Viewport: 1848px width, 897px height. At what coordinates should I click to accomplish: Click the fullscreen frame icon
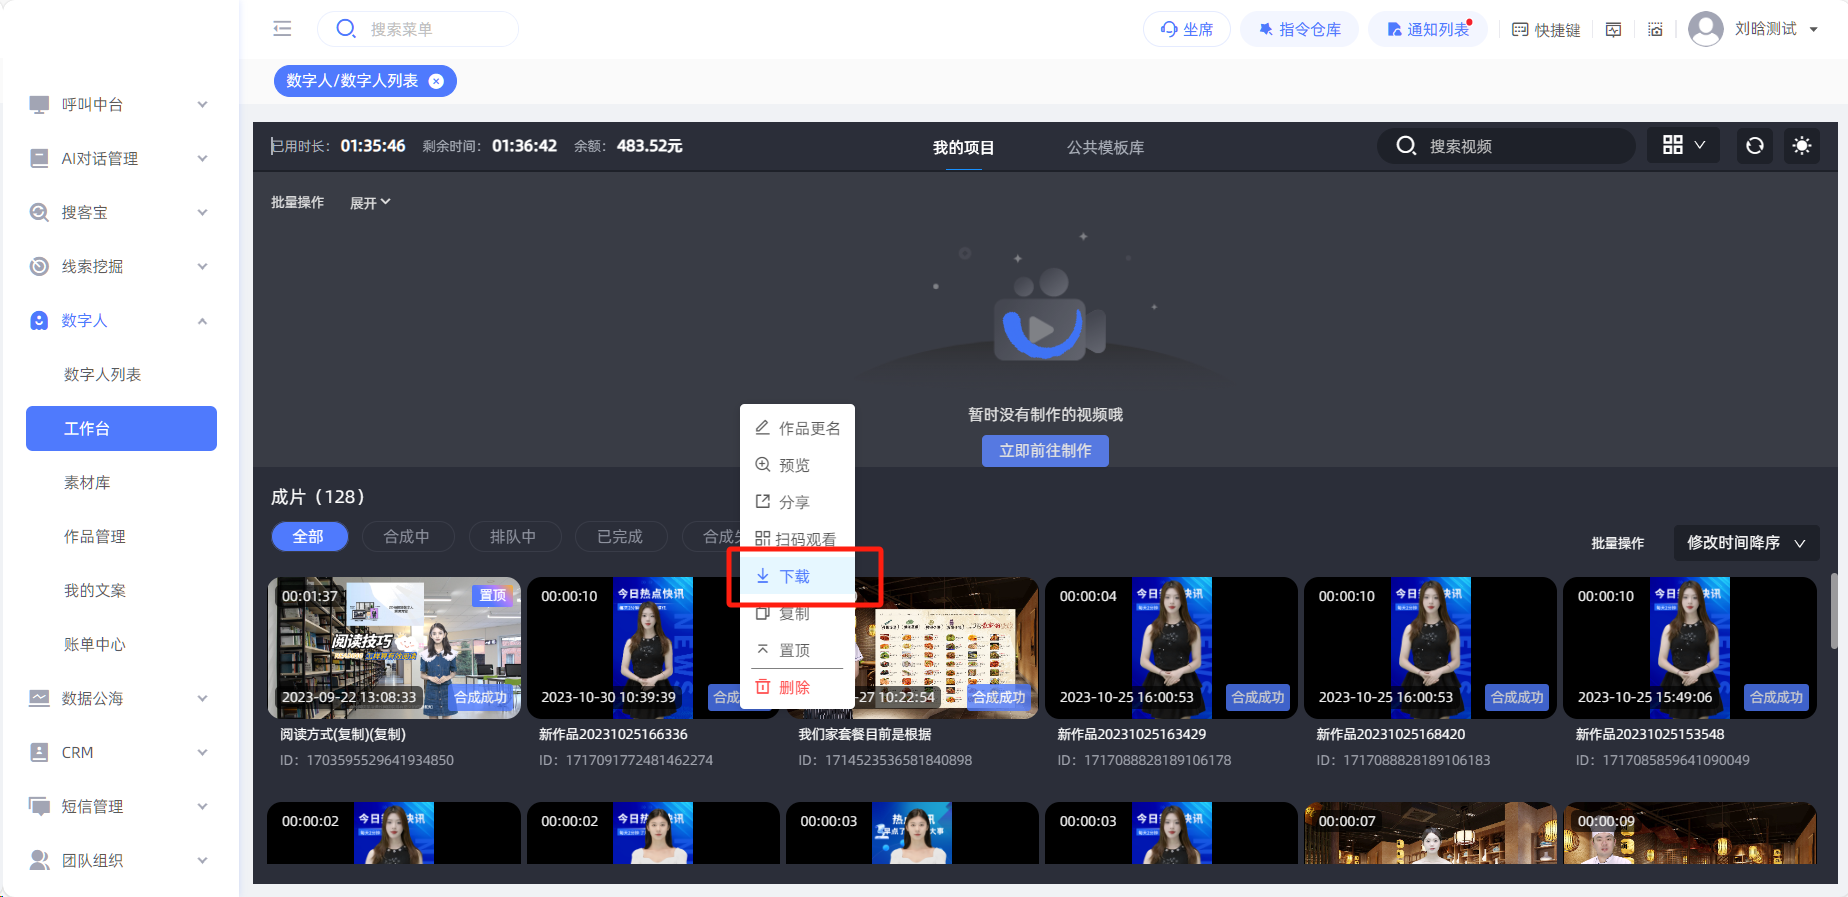click(x=1655, y=30)
